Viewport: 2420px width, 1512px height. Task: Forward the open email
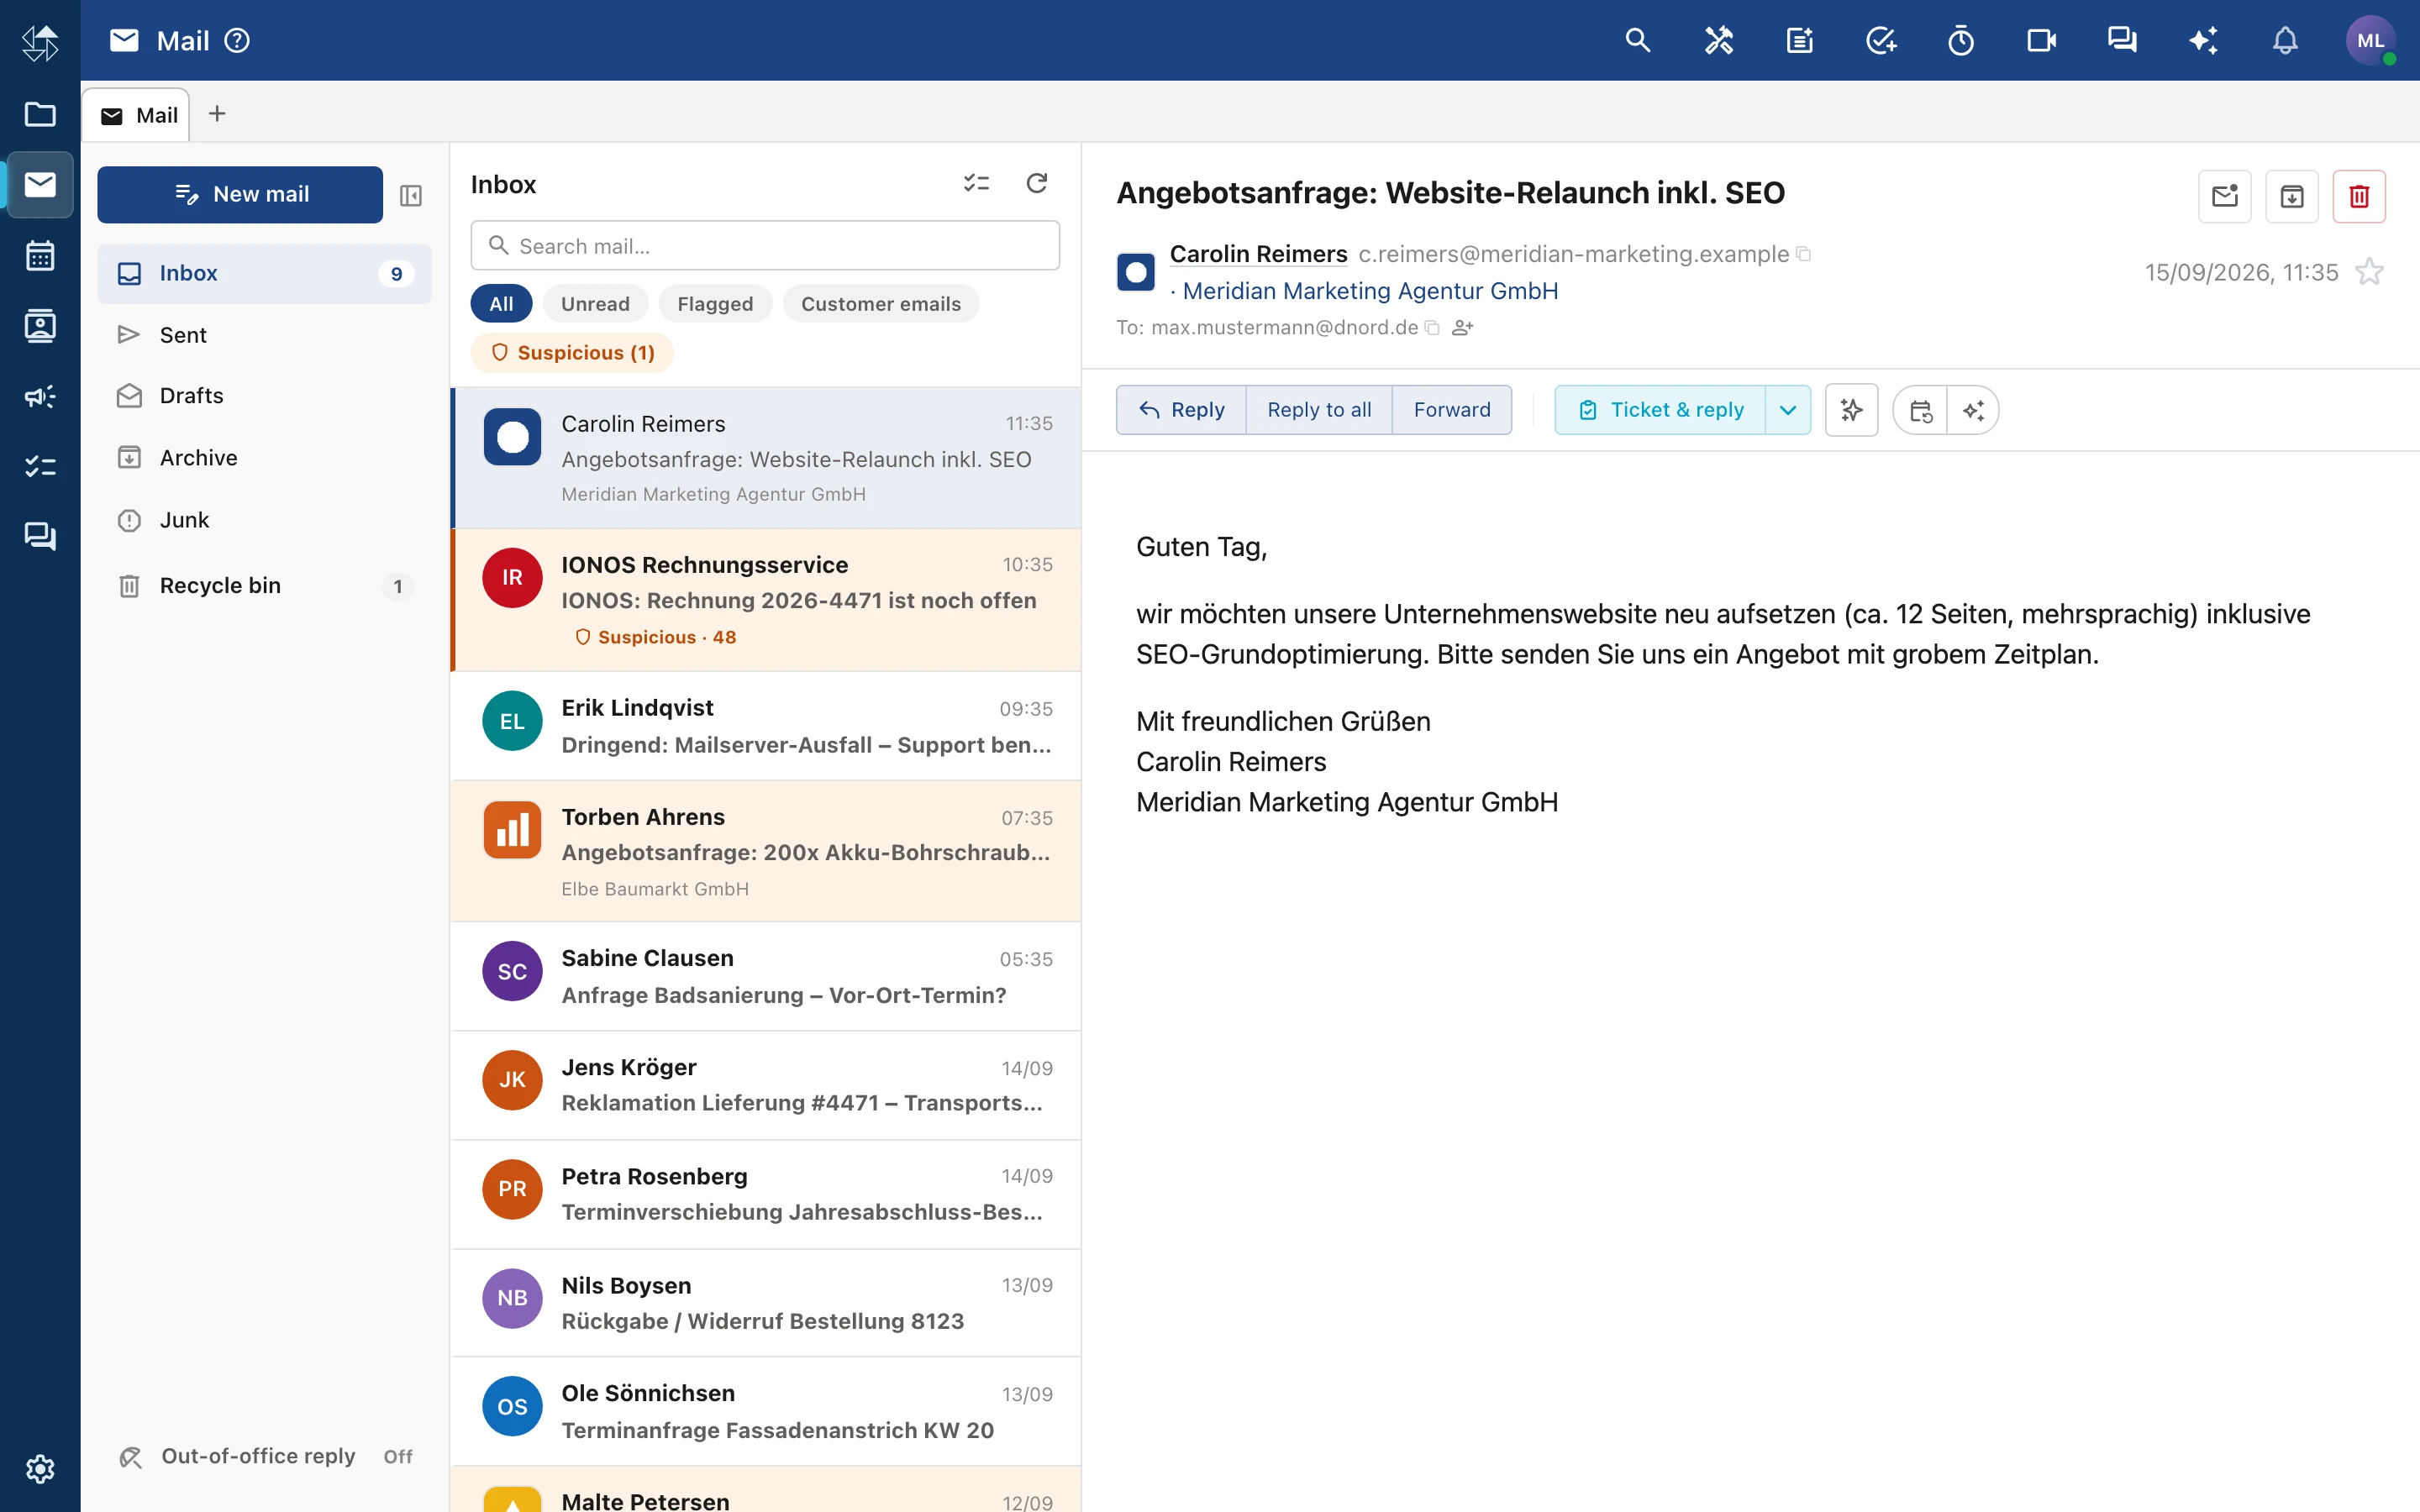(x=1452, y=410)
